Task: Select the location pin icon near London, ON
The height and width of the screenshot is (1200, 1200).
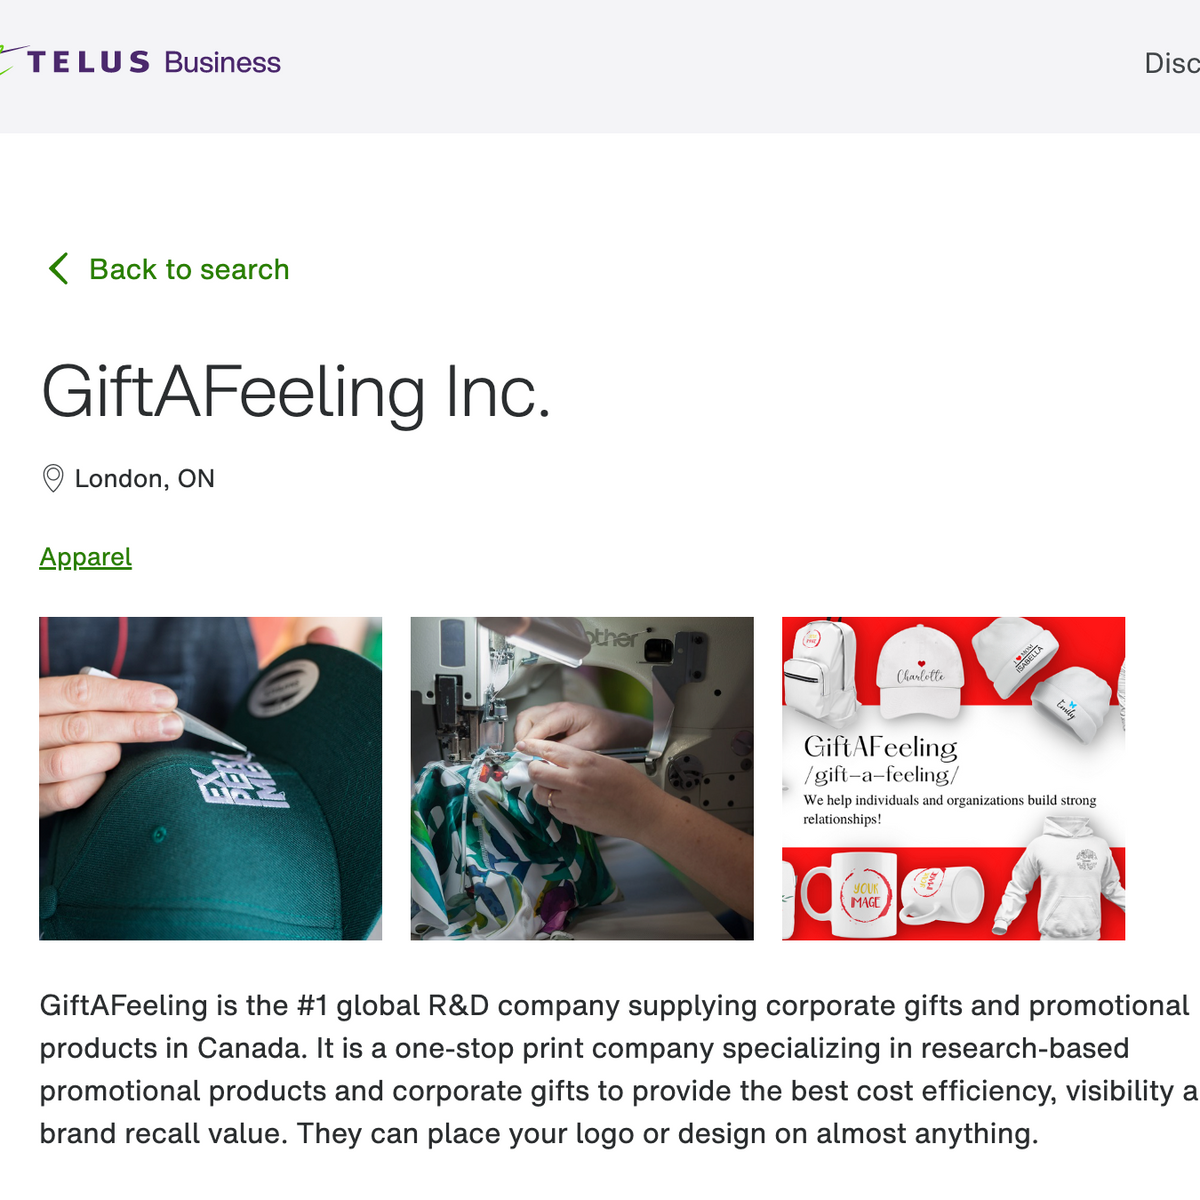Action: [x=53, y=478]
